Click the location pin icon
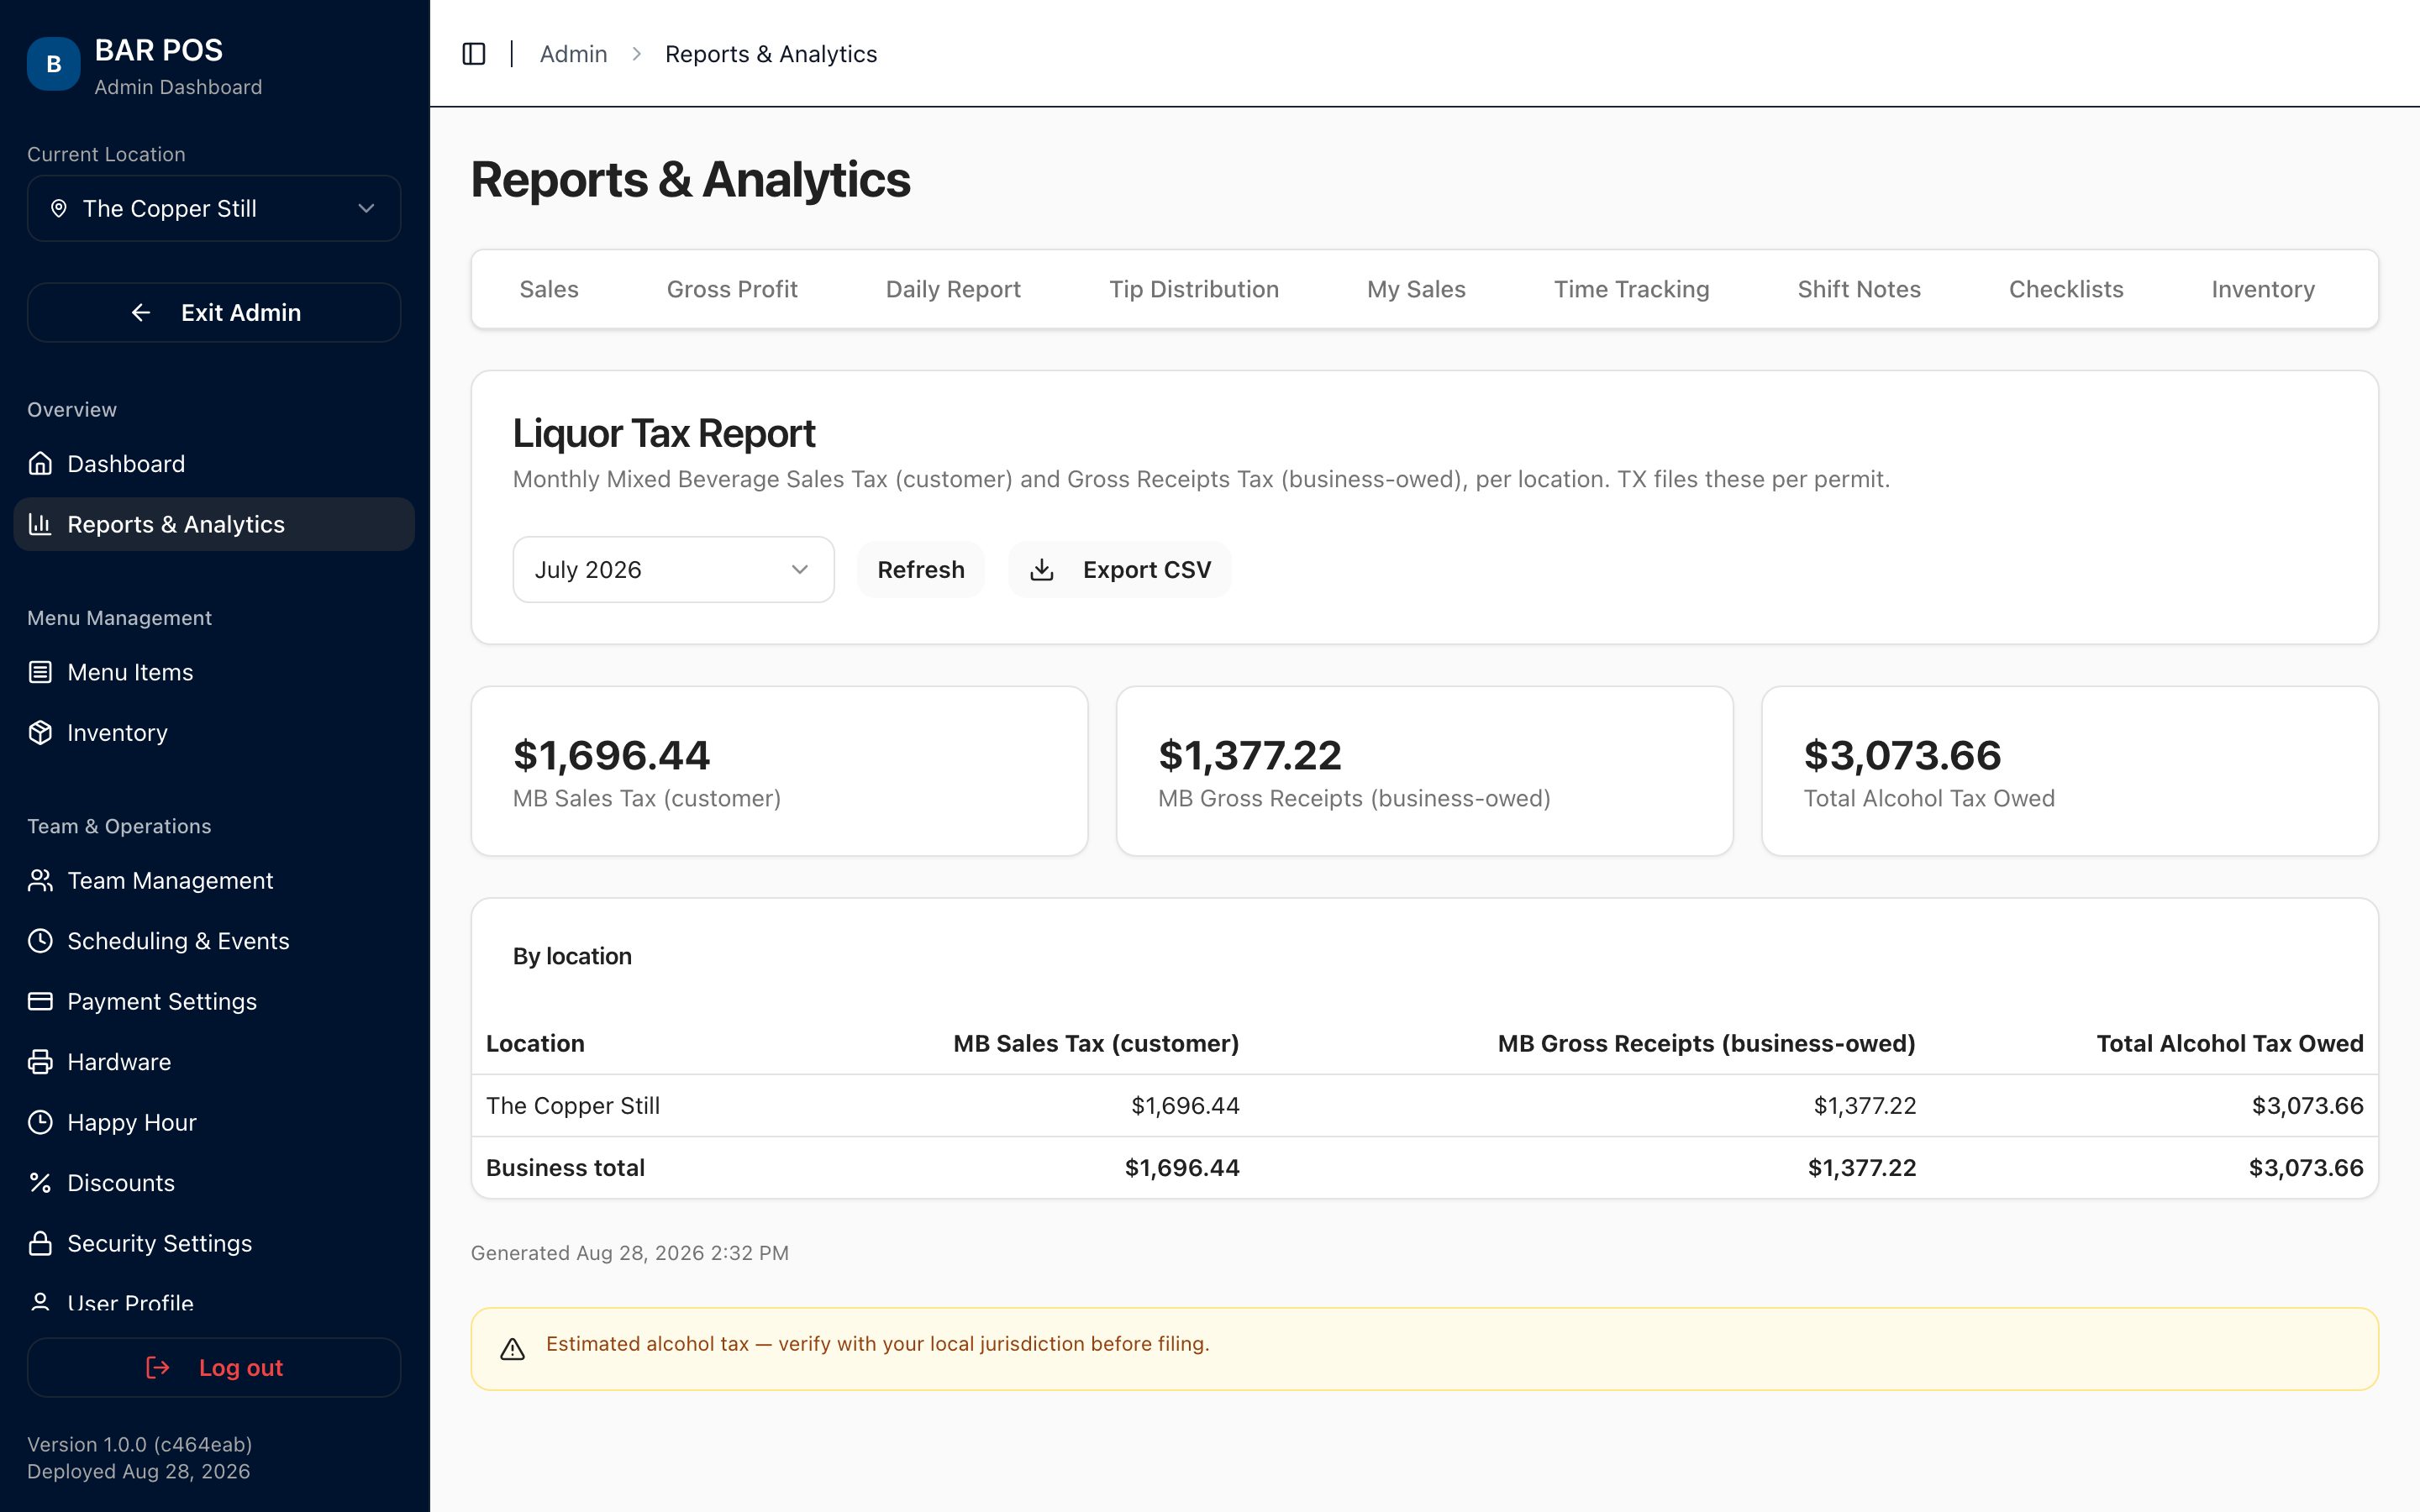 point(59,208)
